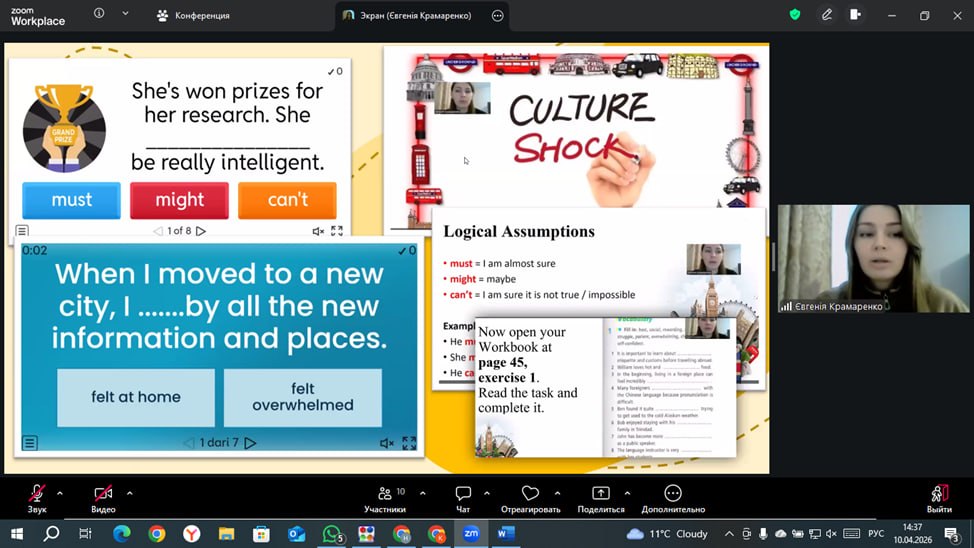Click the meeting info icon beside Zoom Workplace
This screenshot has width=974, height=548.
(99, 14)
